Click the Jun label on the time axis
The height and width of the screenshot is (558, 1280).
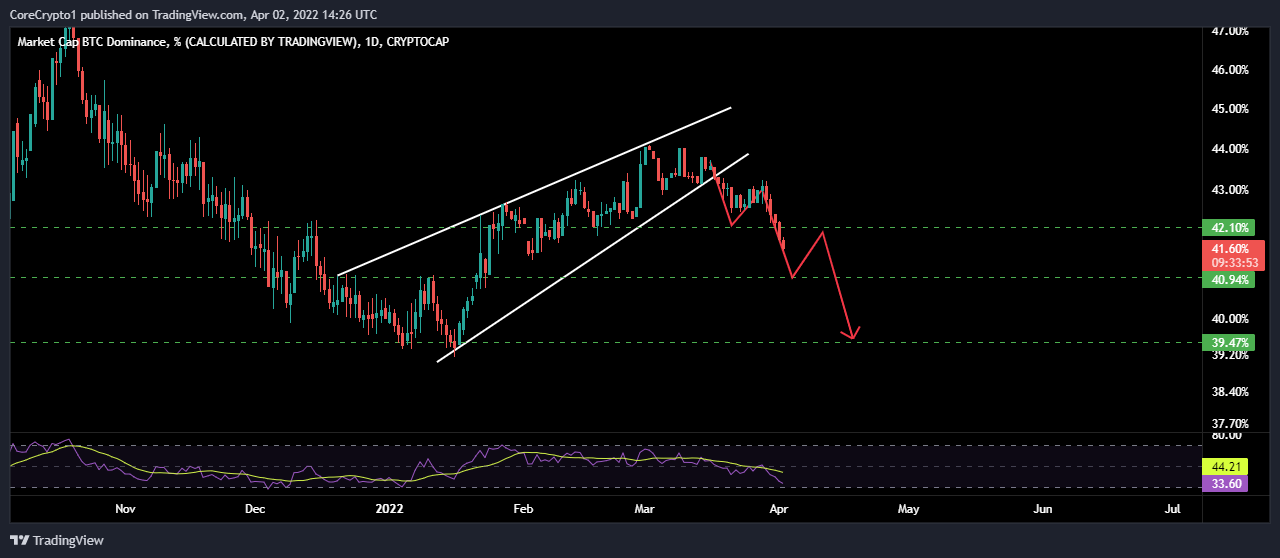[x=1043, y=509]
